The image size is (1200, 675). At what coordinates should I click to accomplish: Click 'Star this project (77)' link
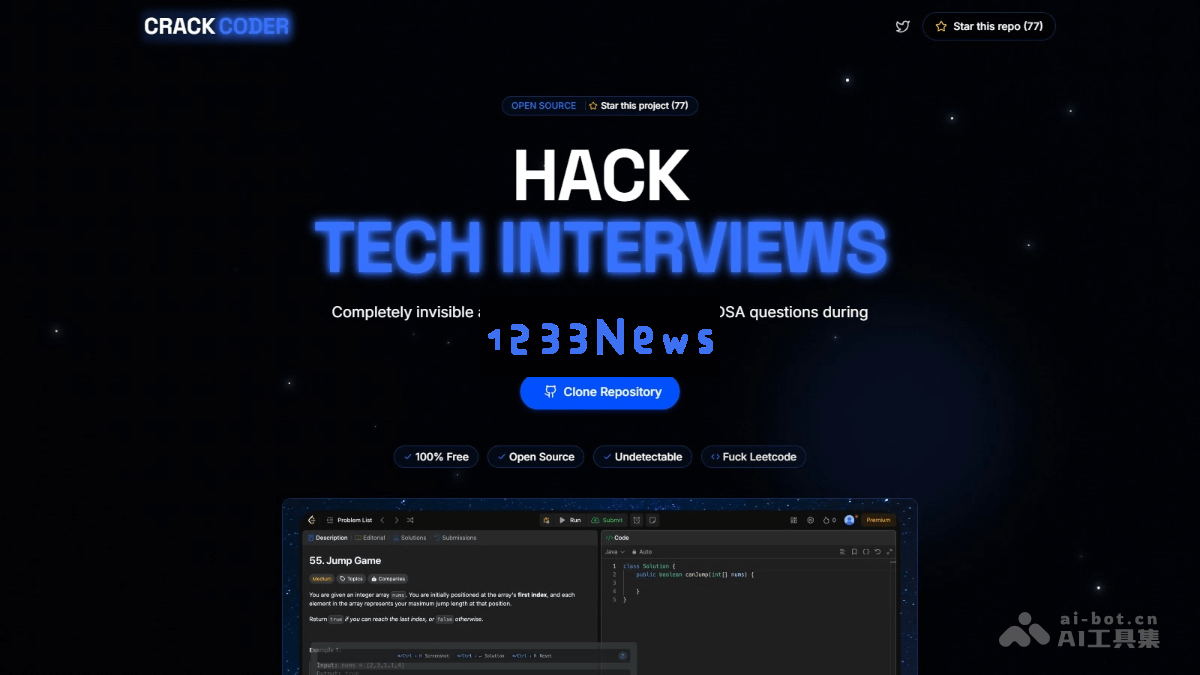click(638, 106)
